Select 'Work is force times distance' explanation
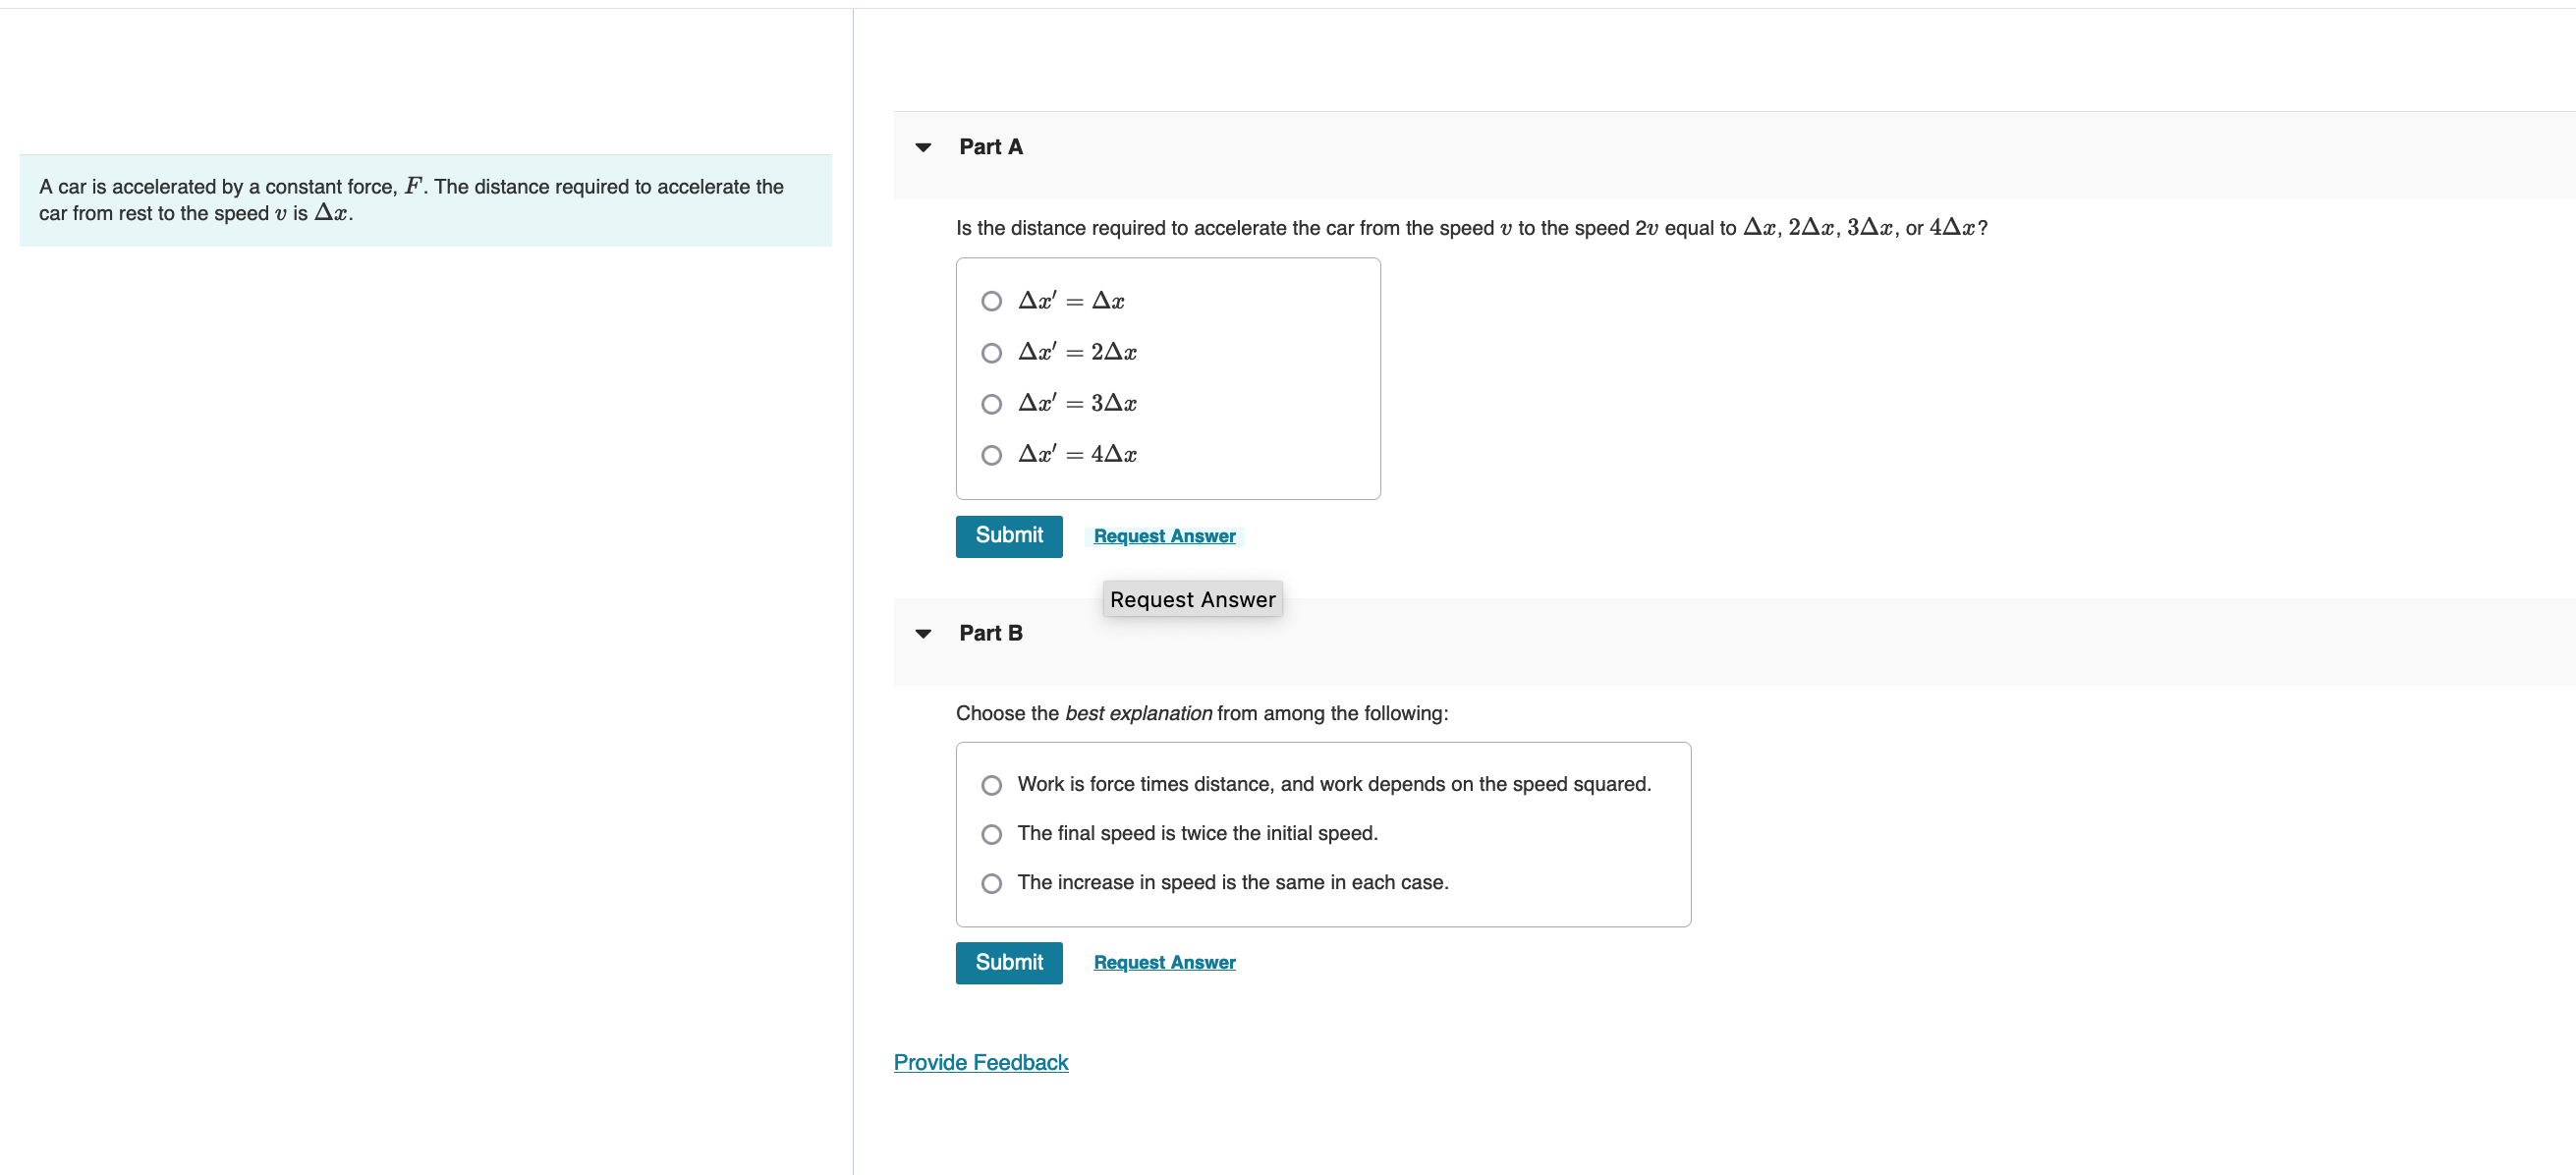Image resolution: width=2576 pixels, height=1175 pixels. point(991,785)
